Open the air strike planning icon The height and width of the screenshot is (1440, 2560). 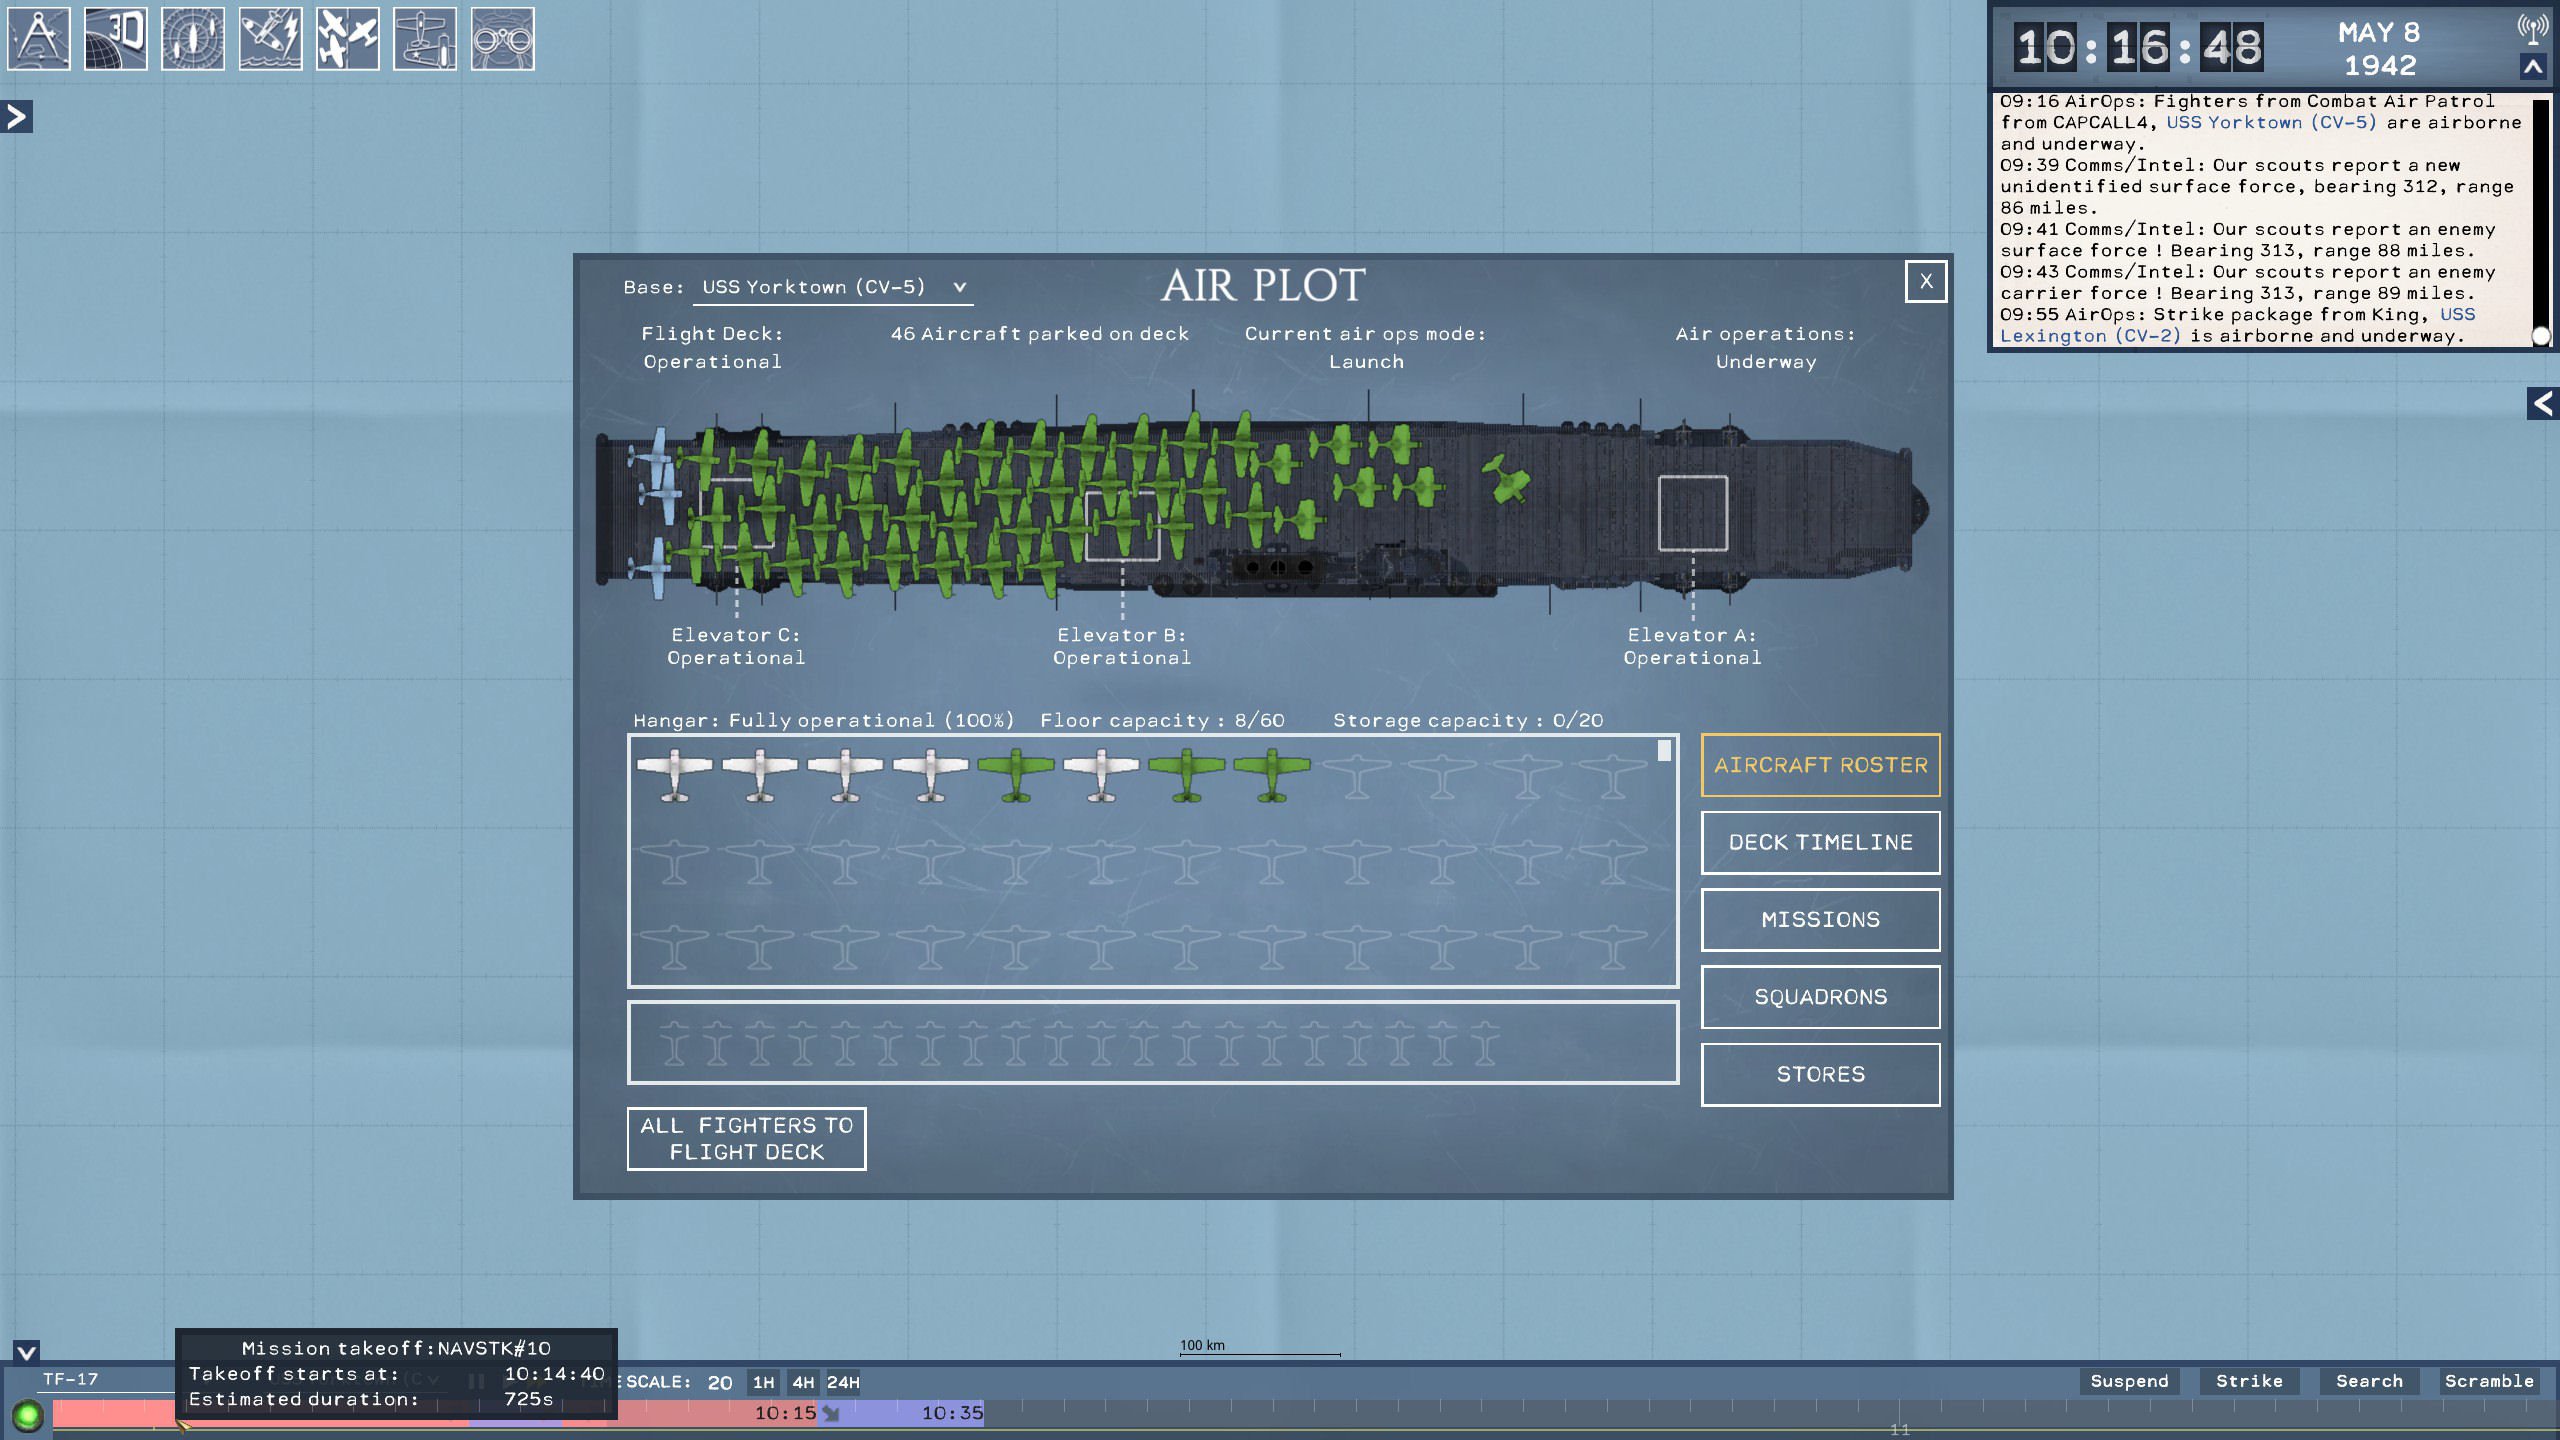point(271,39)
